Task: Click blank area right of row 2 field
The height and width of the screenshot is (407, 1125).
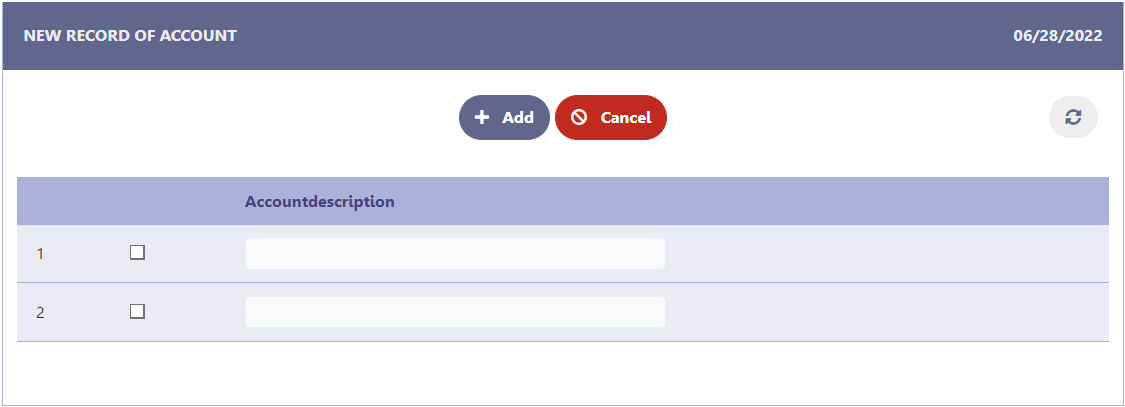Action: (x=885, y=312)
